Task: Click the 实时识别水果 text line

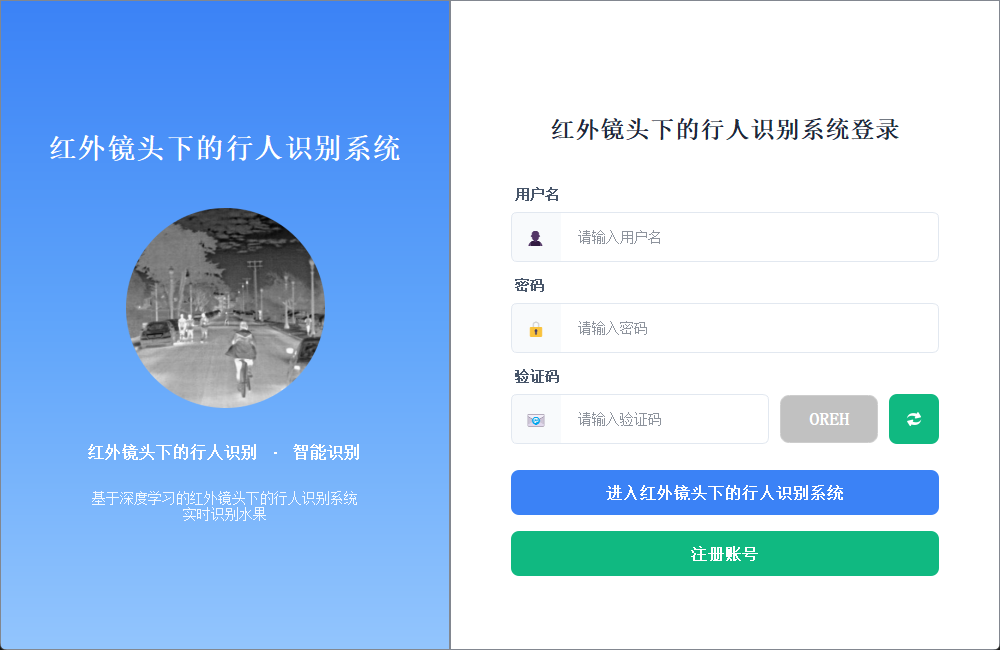Action: pos(224,514)
